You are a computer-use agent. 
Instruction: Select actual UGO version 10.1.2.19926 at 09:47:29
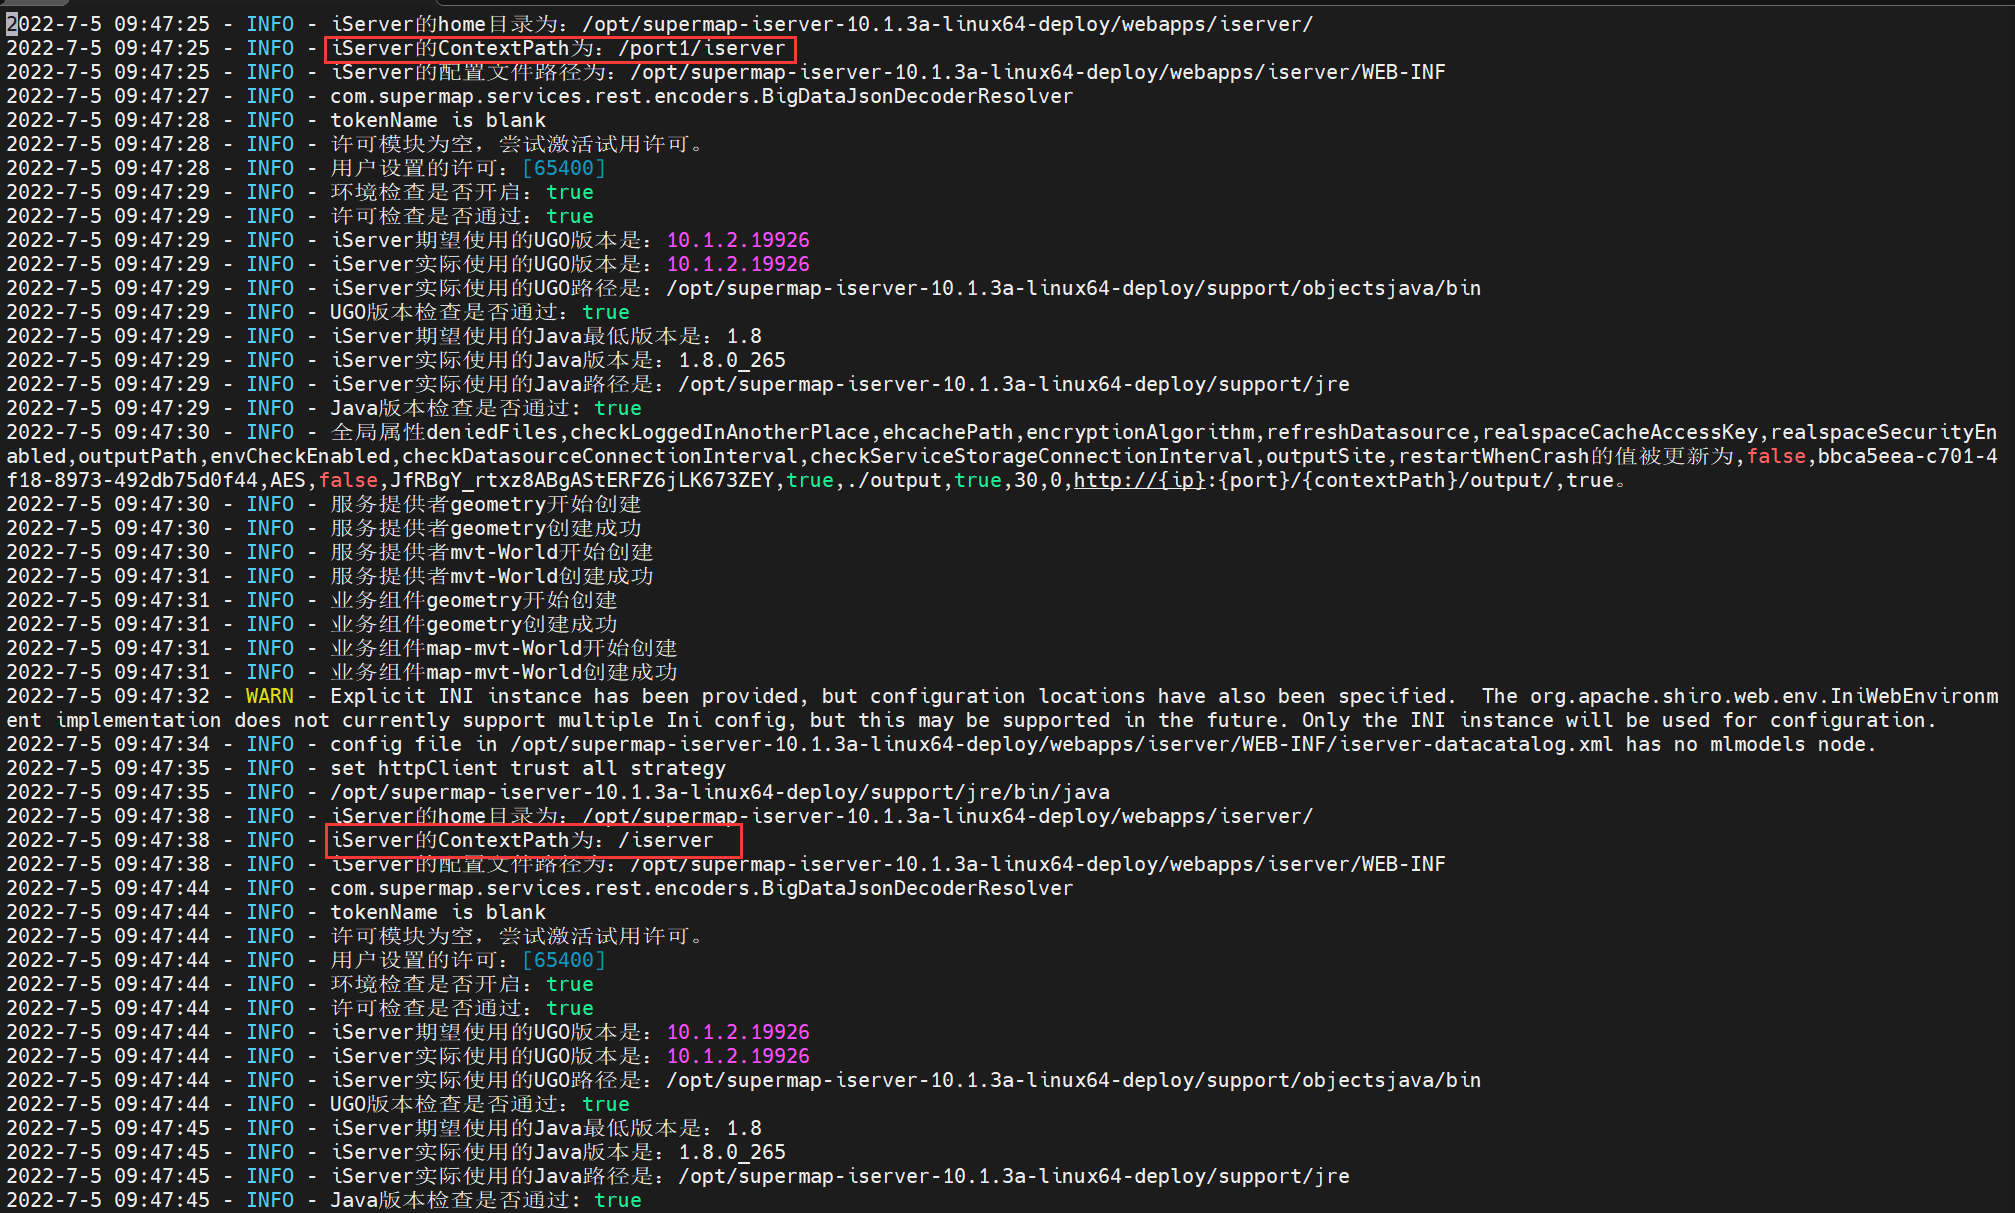(x=738, y=264)
